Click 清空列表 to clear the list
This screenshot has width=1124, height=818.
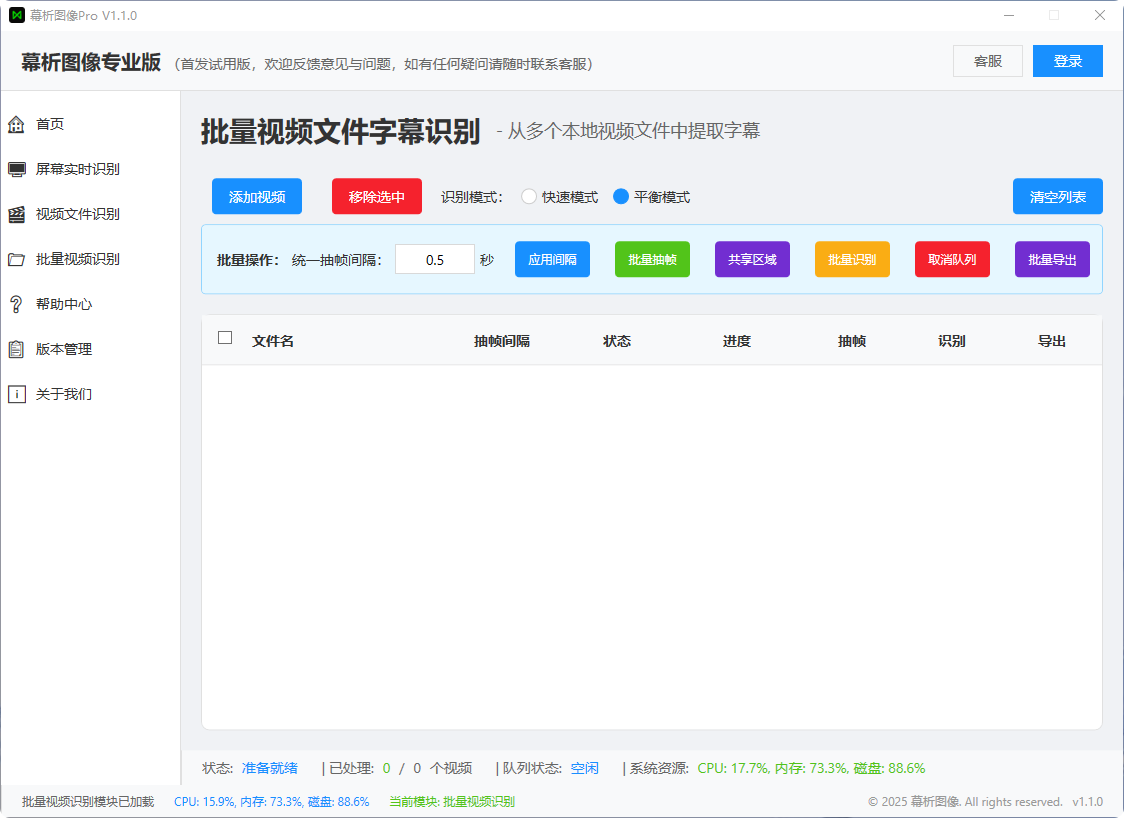point(1057,196)
